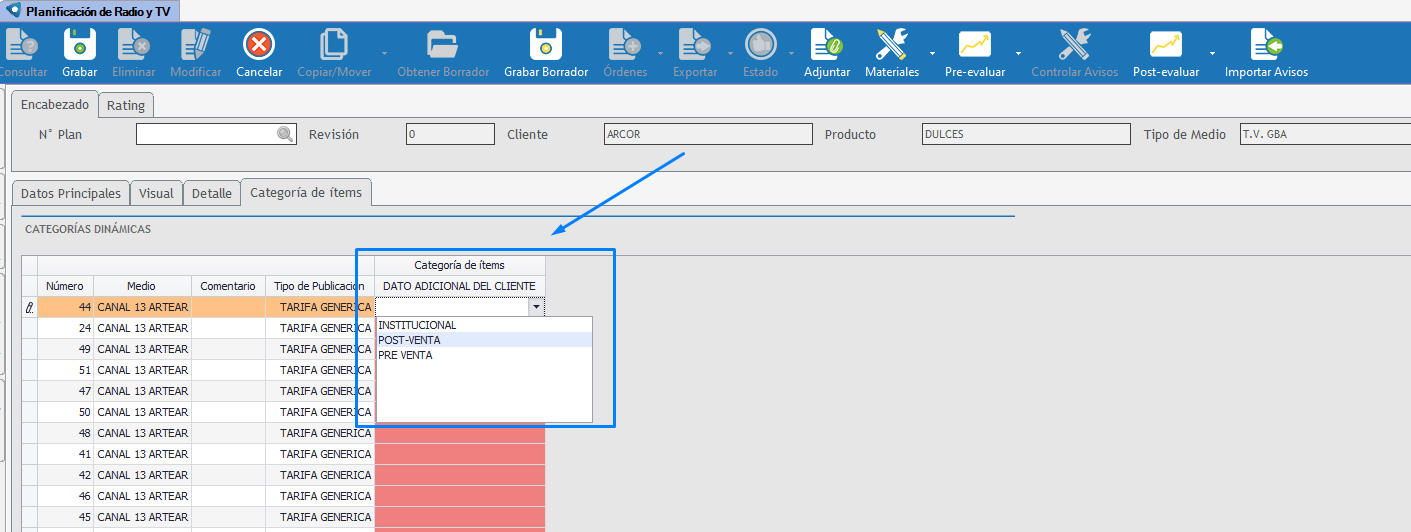Click the row indicator for row 44
Viewport: 1411px width, 532px height.
point(29,307)
